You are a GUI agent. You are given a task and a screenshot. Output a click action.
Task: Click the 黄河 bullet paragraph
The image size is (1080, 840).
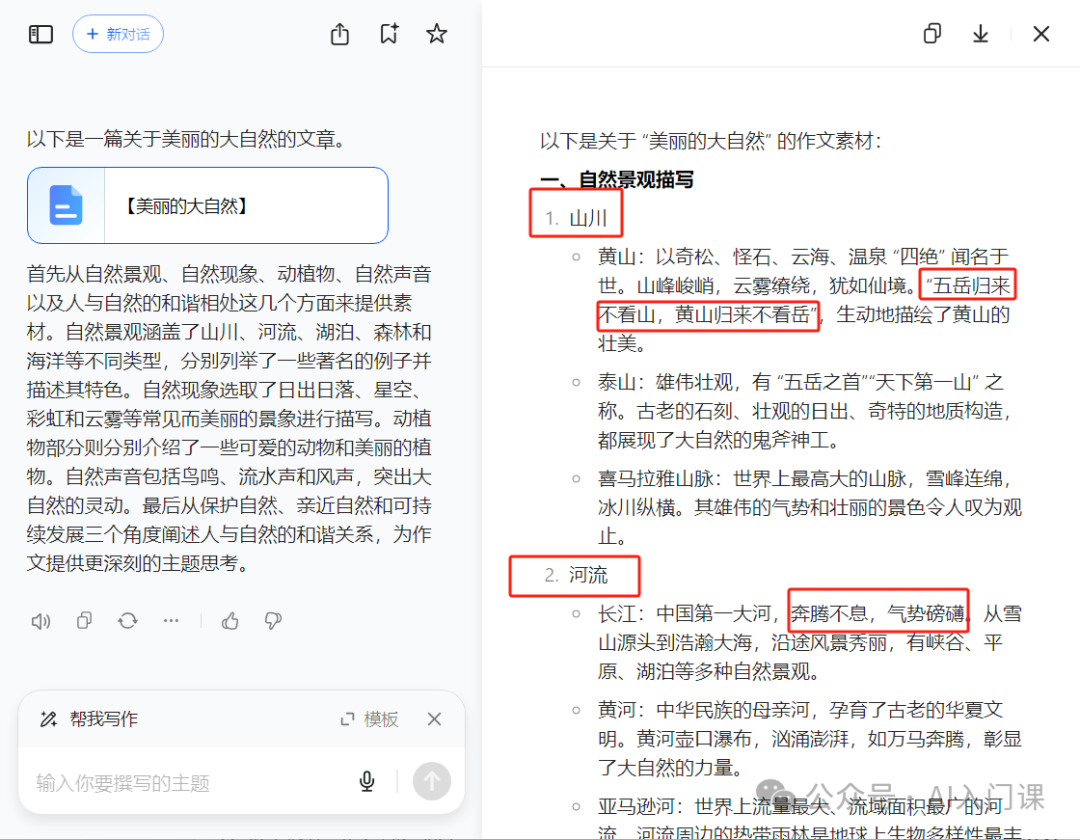pos(809,739)
